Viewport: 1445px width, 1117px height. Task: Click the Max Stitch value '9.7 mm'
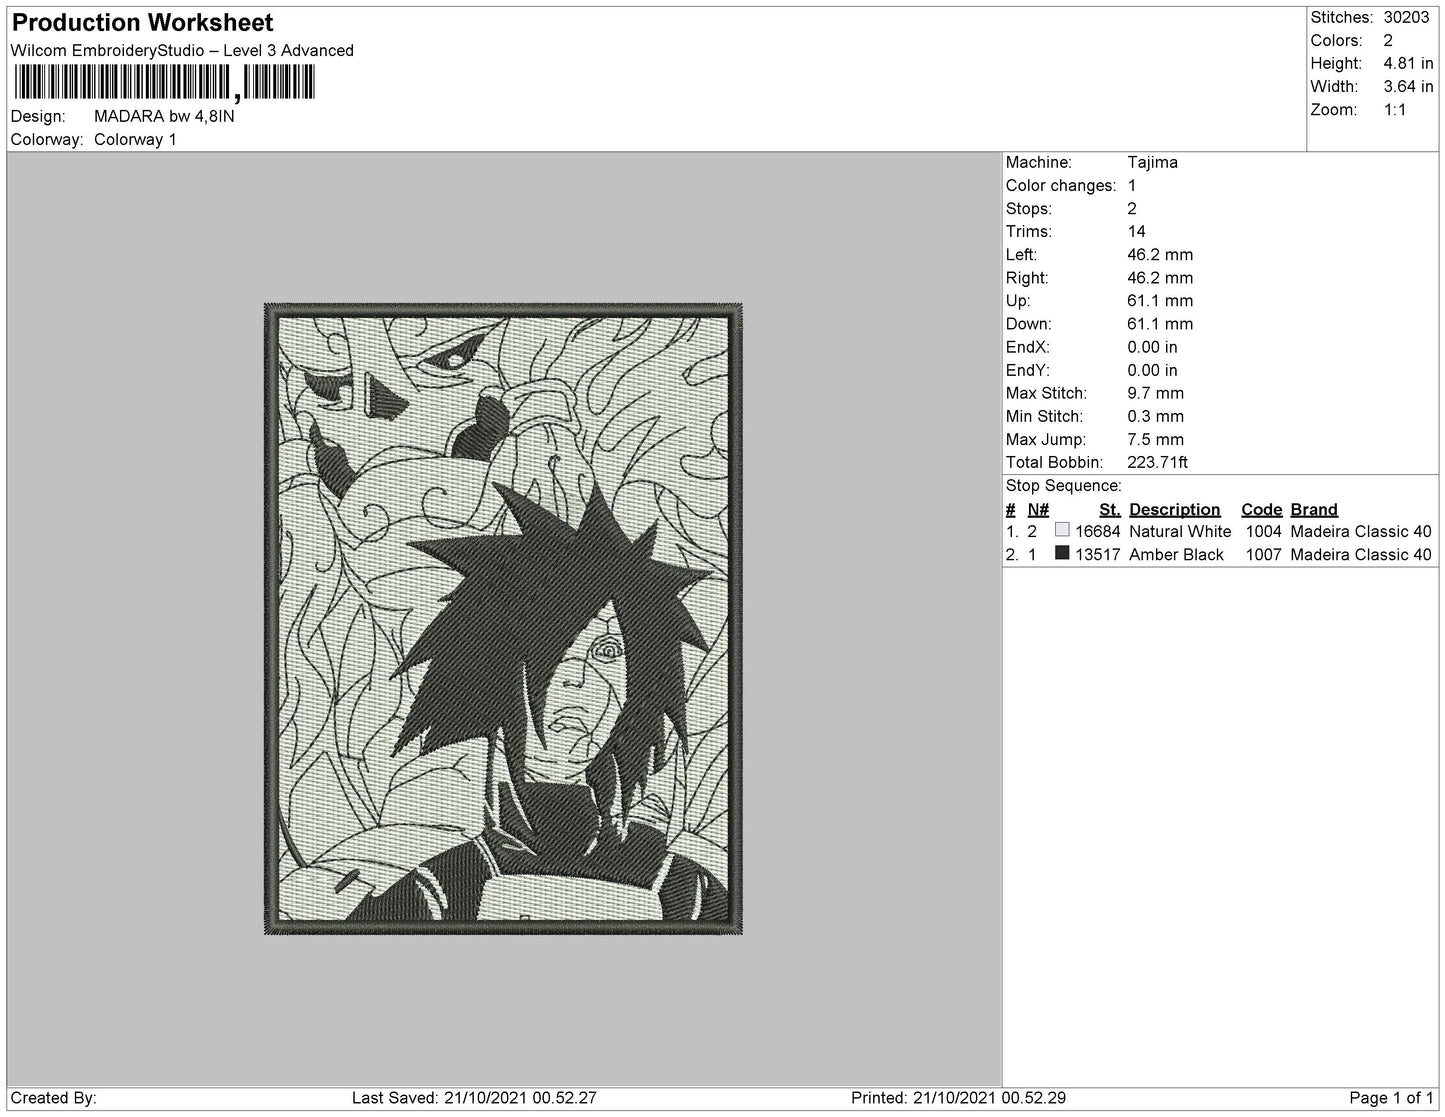click(1155, 393)
